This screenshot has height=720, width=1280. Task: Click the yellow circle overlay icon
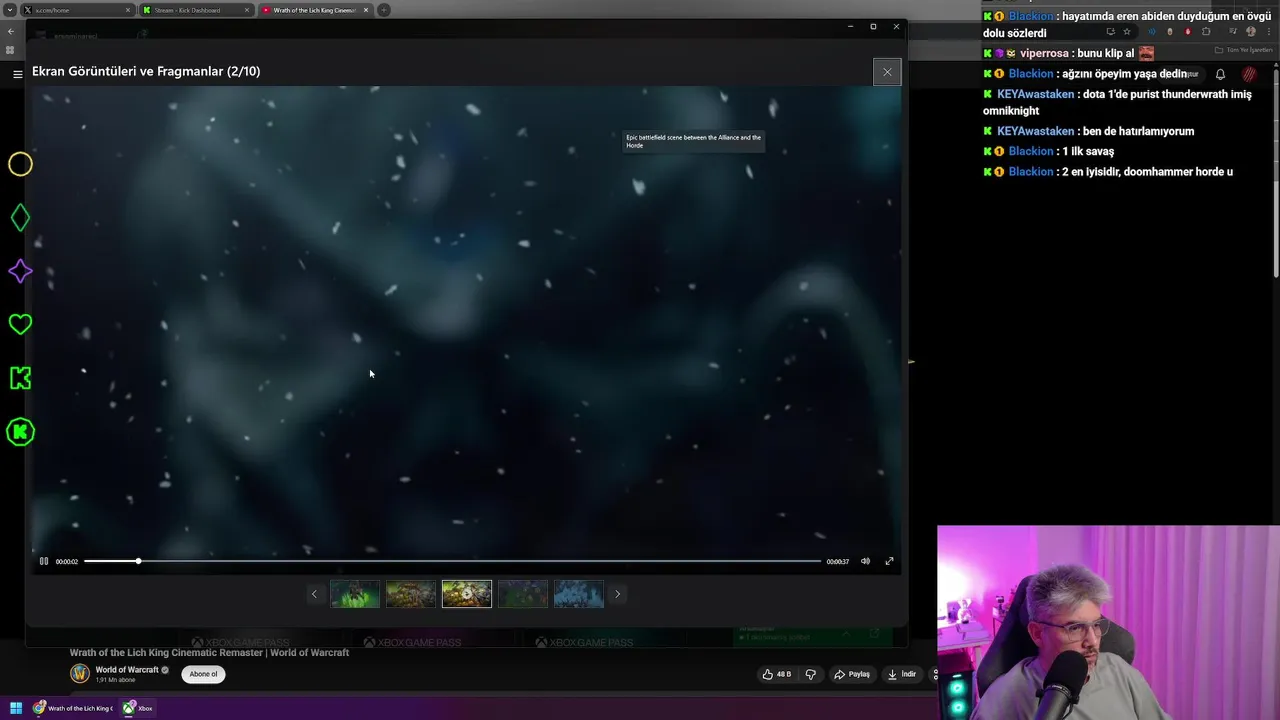(20, 164)
